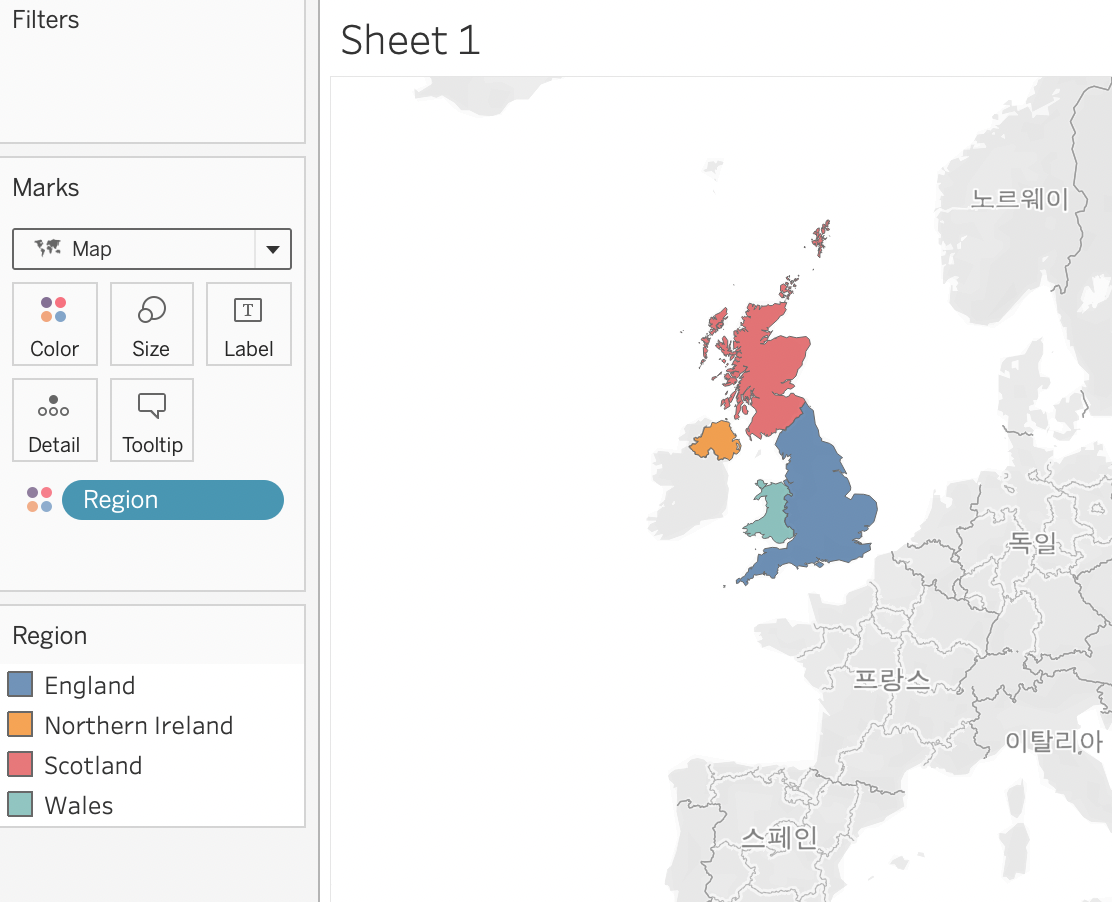Click the England blue legend swatch
1112x902 pixels.
pos(20,685)
